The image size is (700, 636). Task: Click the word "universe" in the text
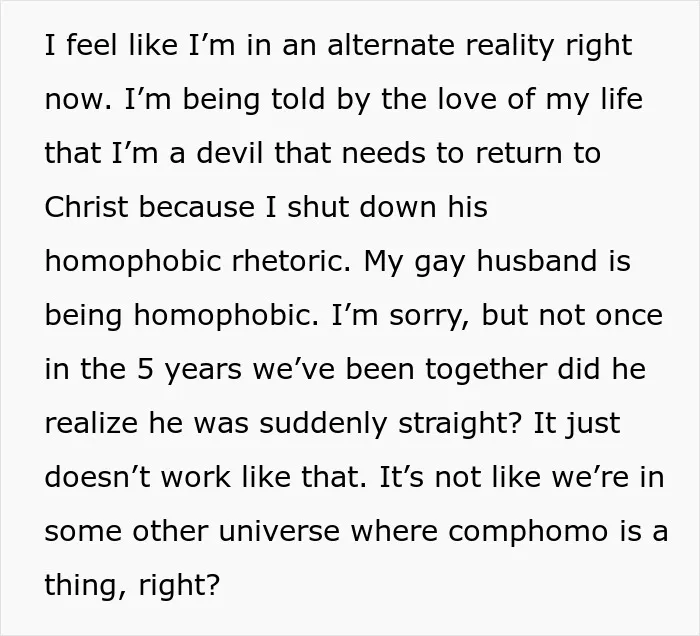279,532
